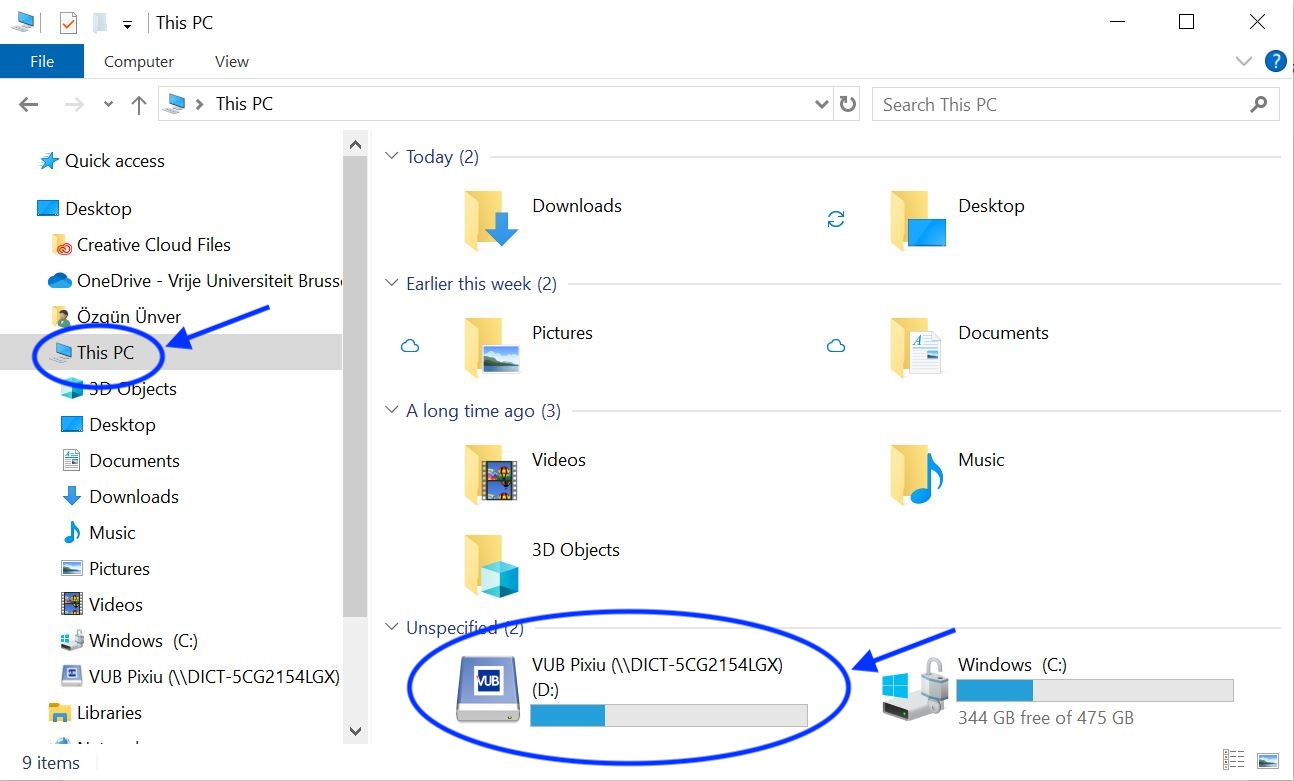
Task: Select Documents in navigation pane
Action: 134,461
